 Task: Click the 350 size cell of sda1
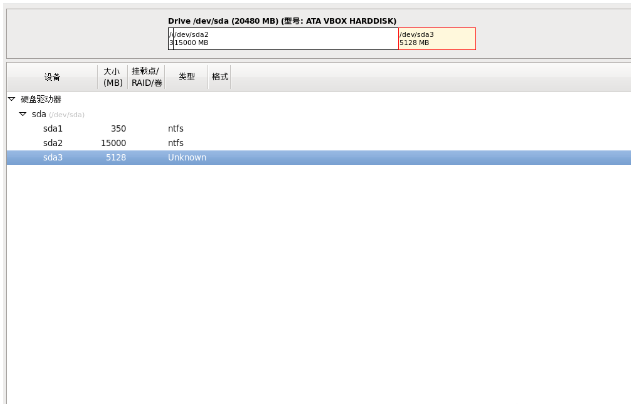(118, 128)
